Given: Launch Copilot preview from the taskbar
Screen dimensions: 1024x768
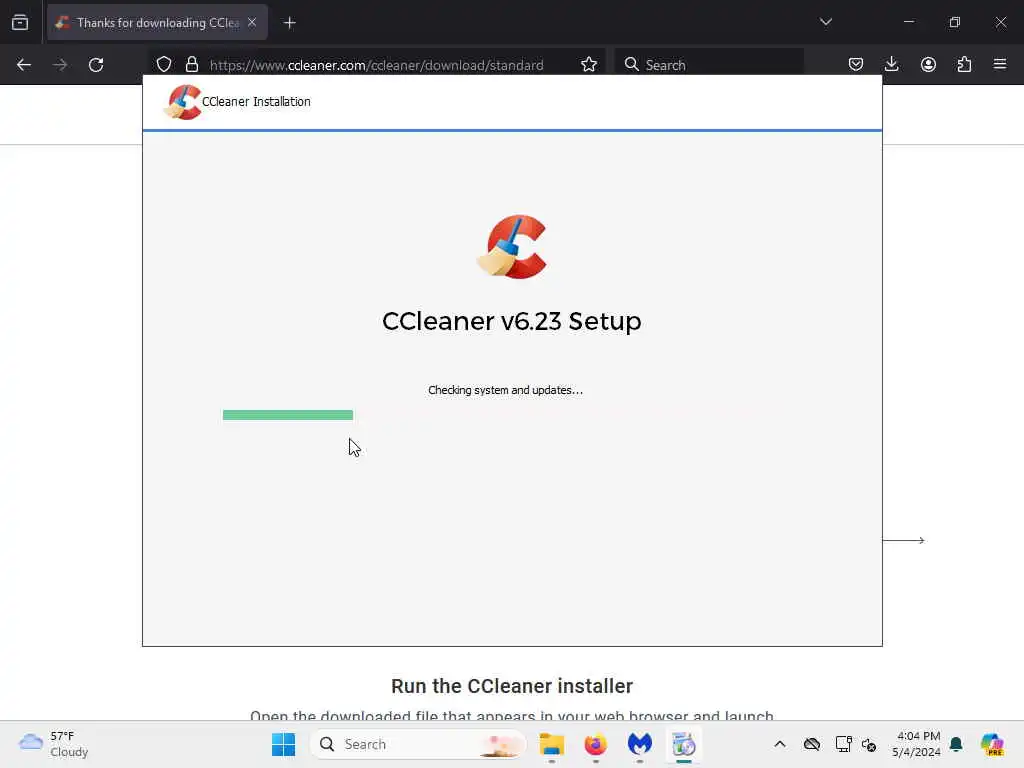Looking at the screenshot, I should point(993,744).
